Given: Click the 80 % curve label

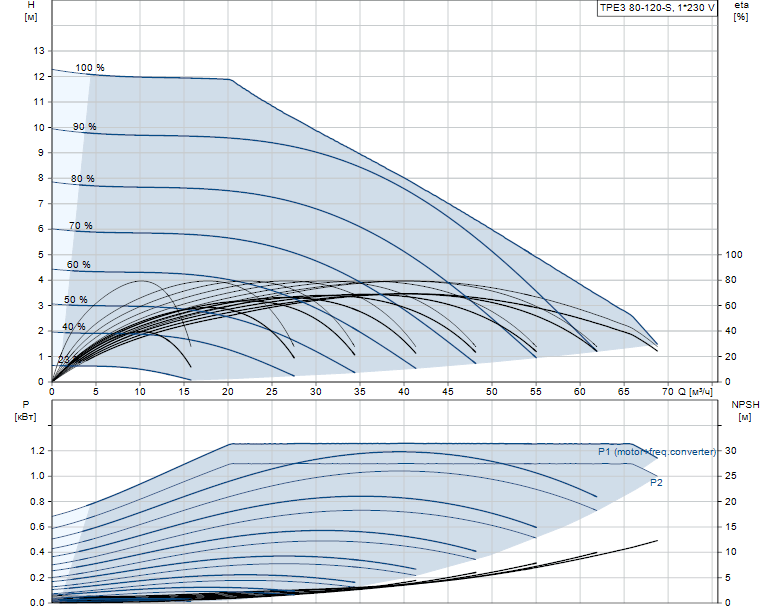Looking at the screenshot, I should (82, 179).
